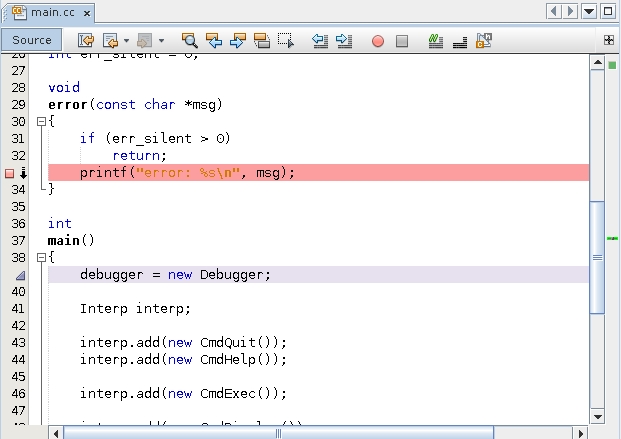Select the main.cc editor tab
The width and height of the screenshot is (621, 439).
(x=48, y=13)
